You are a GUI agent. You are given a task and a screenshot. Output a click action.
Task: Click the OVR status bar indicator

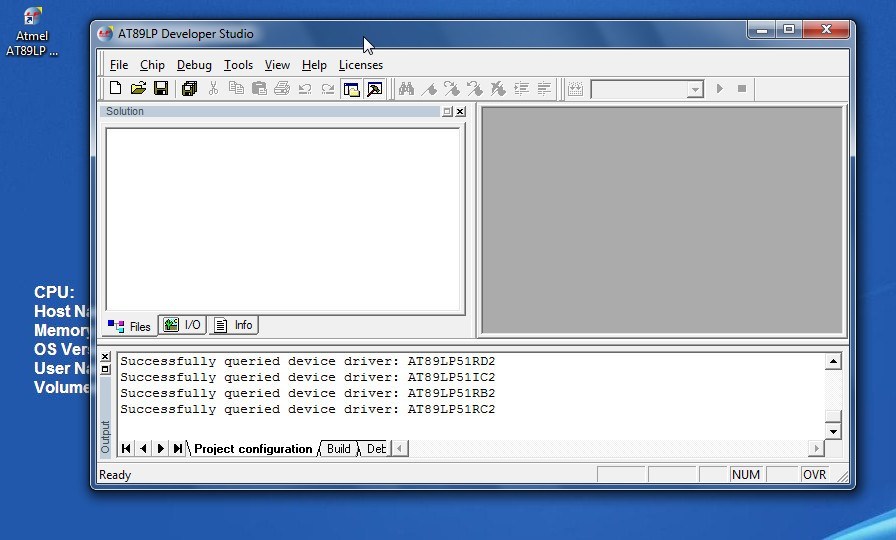(814, 475)
